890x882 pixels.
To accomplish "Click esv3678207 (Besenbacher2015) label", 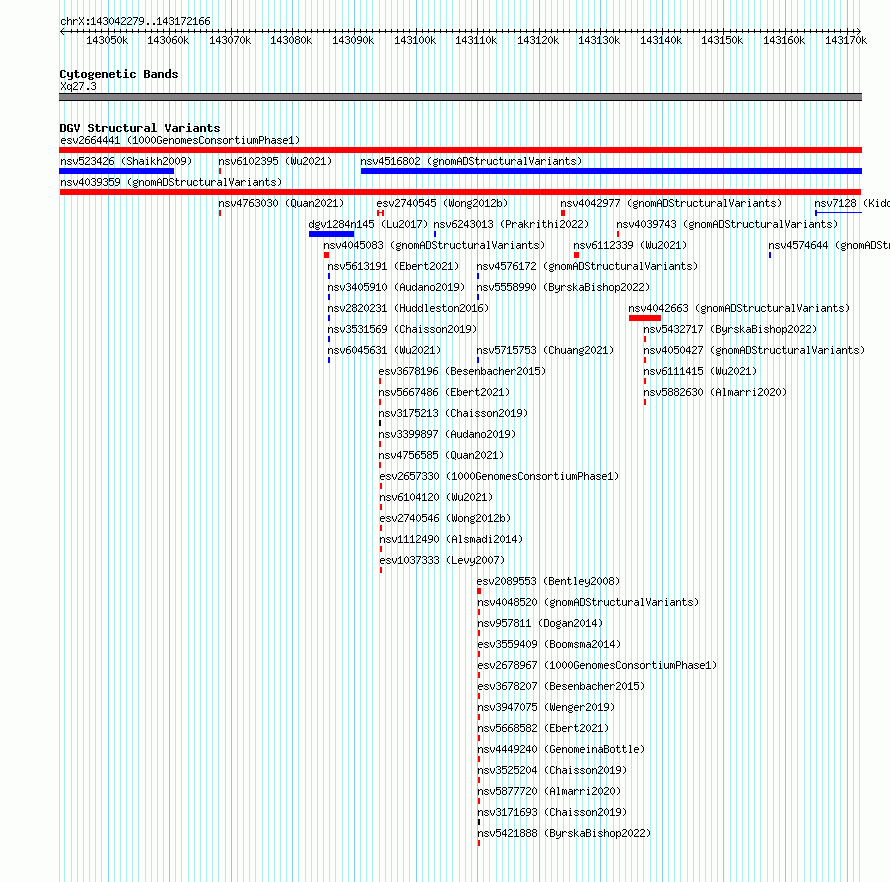I will pyautogui.click(x=561, y=686).
